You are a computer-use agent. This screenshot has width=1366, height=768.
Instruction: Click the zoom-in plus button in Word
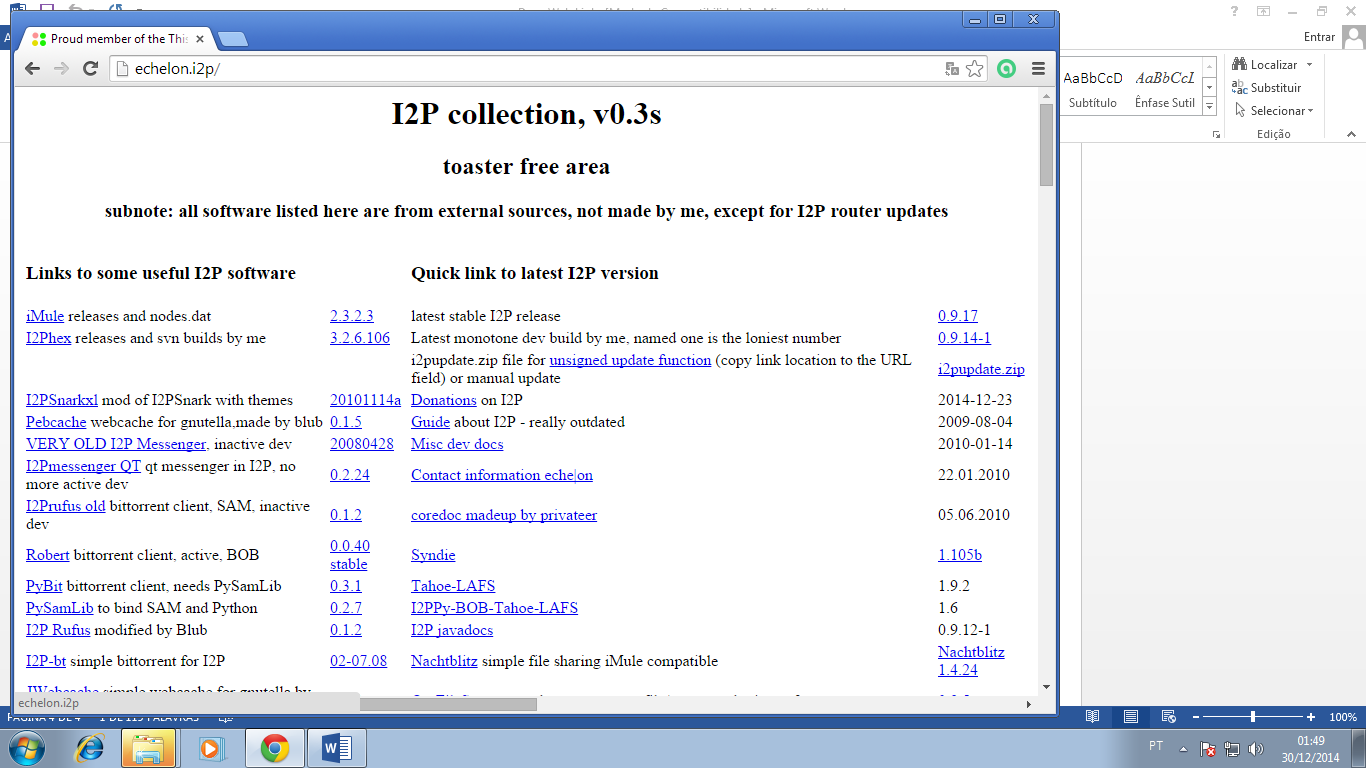1313,717
